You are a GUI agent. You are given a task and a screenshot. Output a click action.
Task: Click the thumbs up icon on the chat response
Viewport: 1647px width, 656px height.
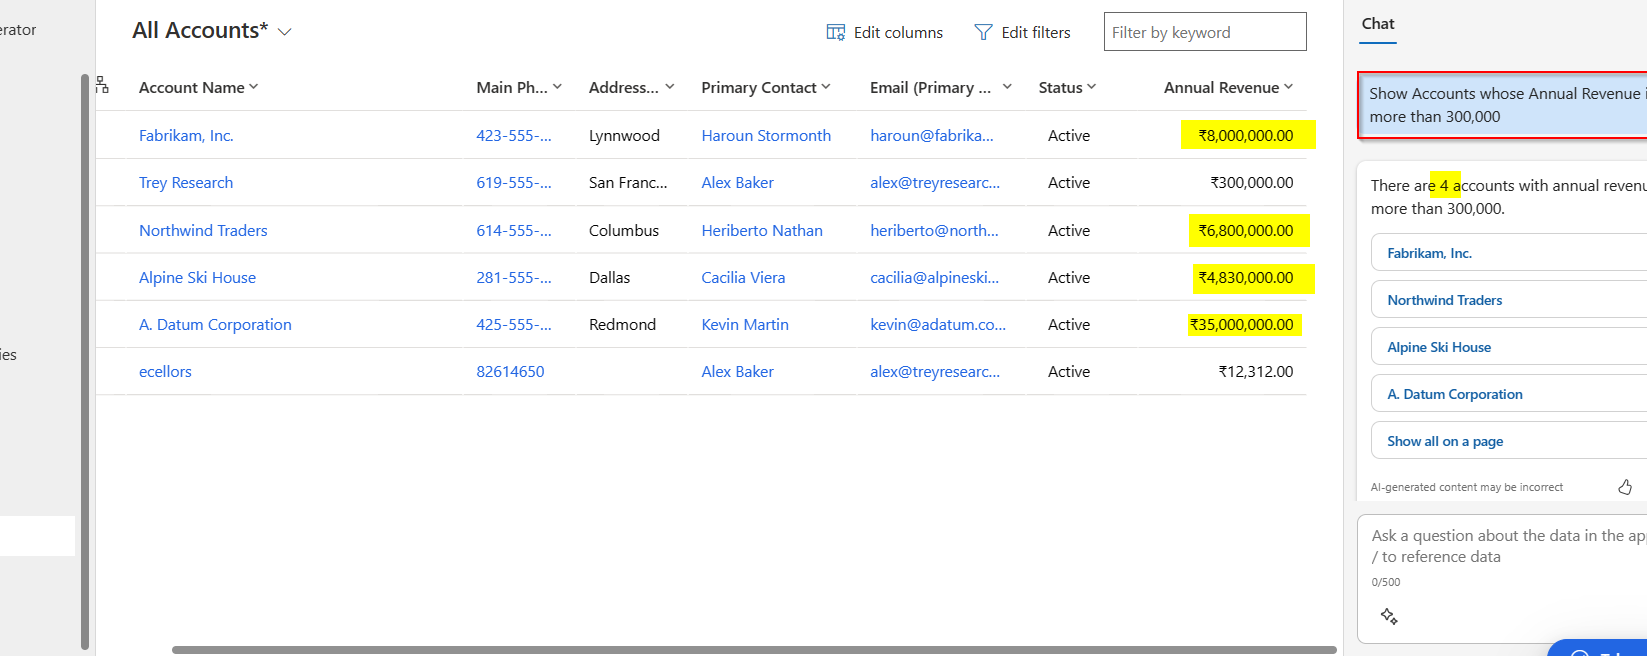pos(1625,487)
